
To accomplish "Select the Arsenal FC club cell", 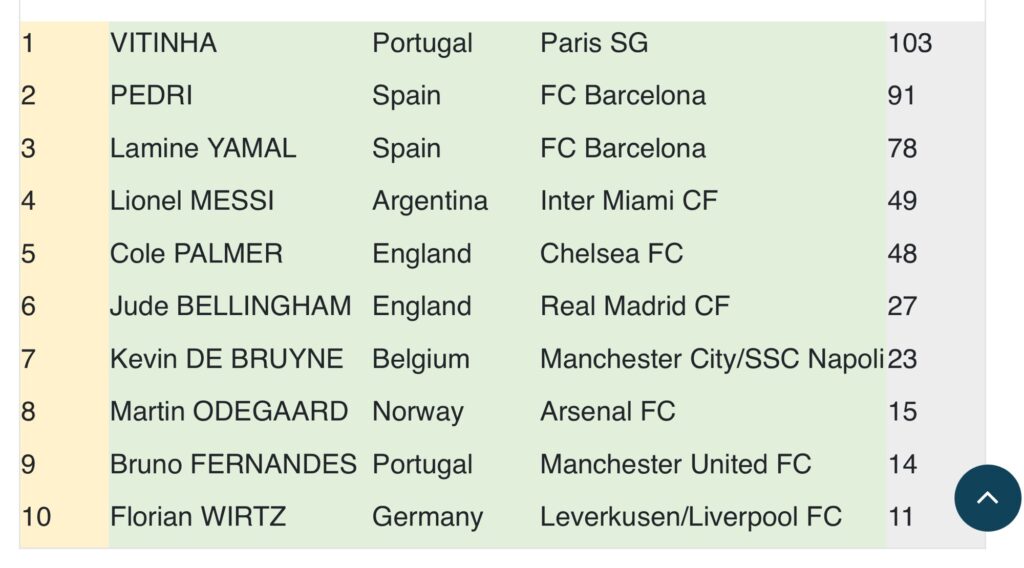I will tap(607, 412).
